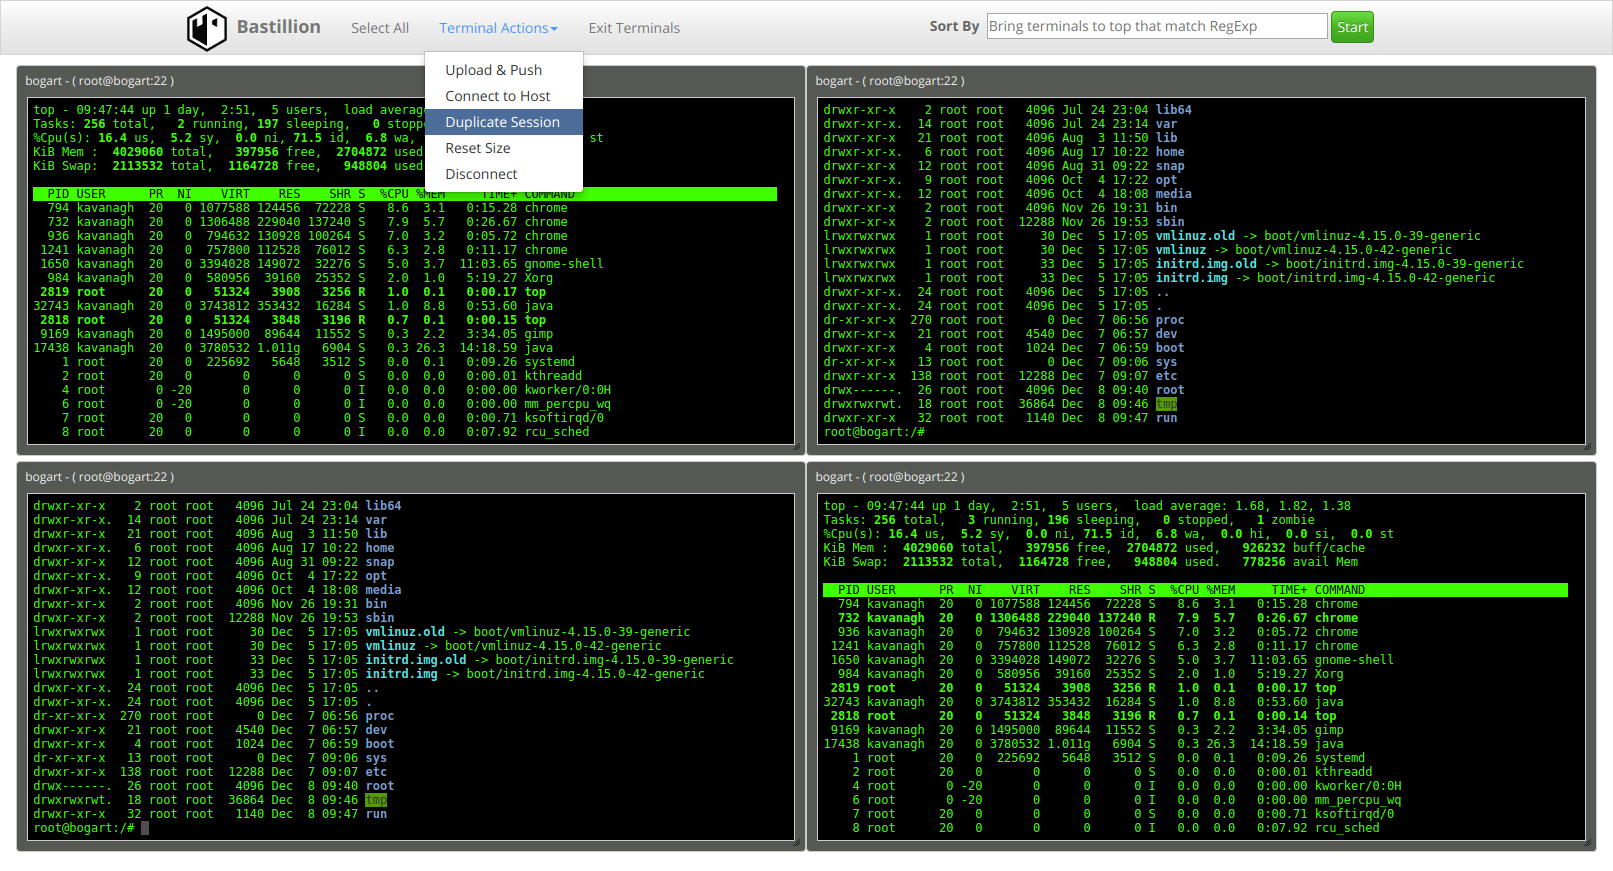Click resize handle of top-left terminal
Screen dimensions: 1613x871
pos(796,447)
